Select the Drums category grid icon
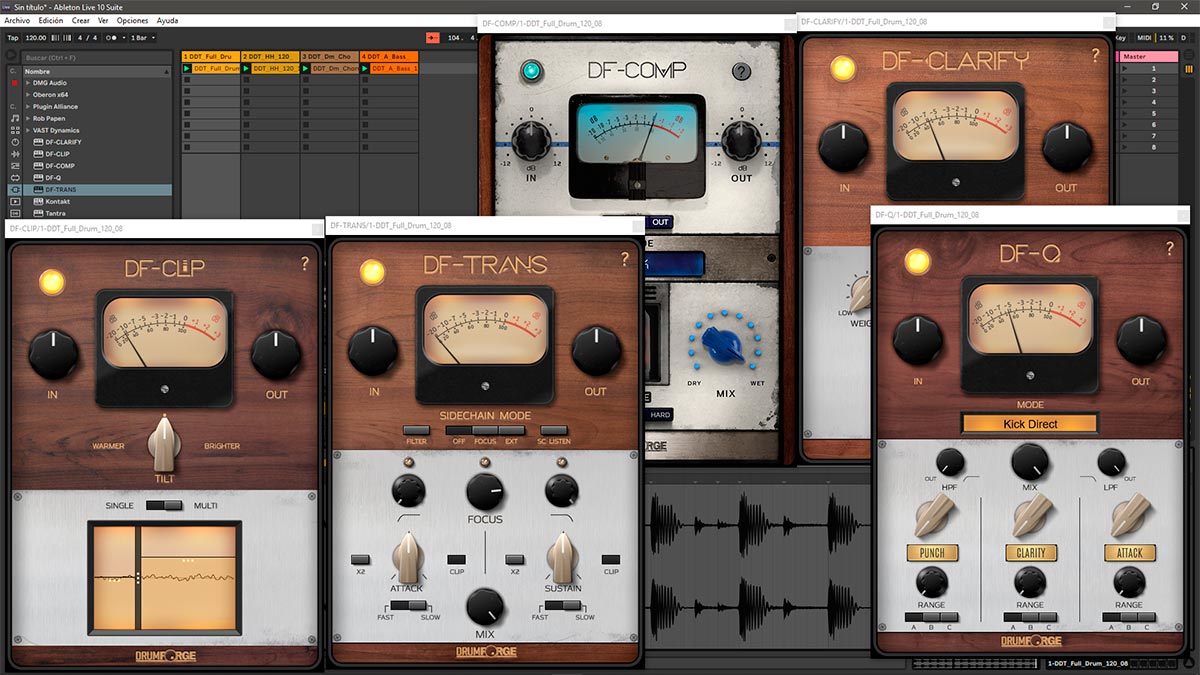 click(x=15, y=130)
